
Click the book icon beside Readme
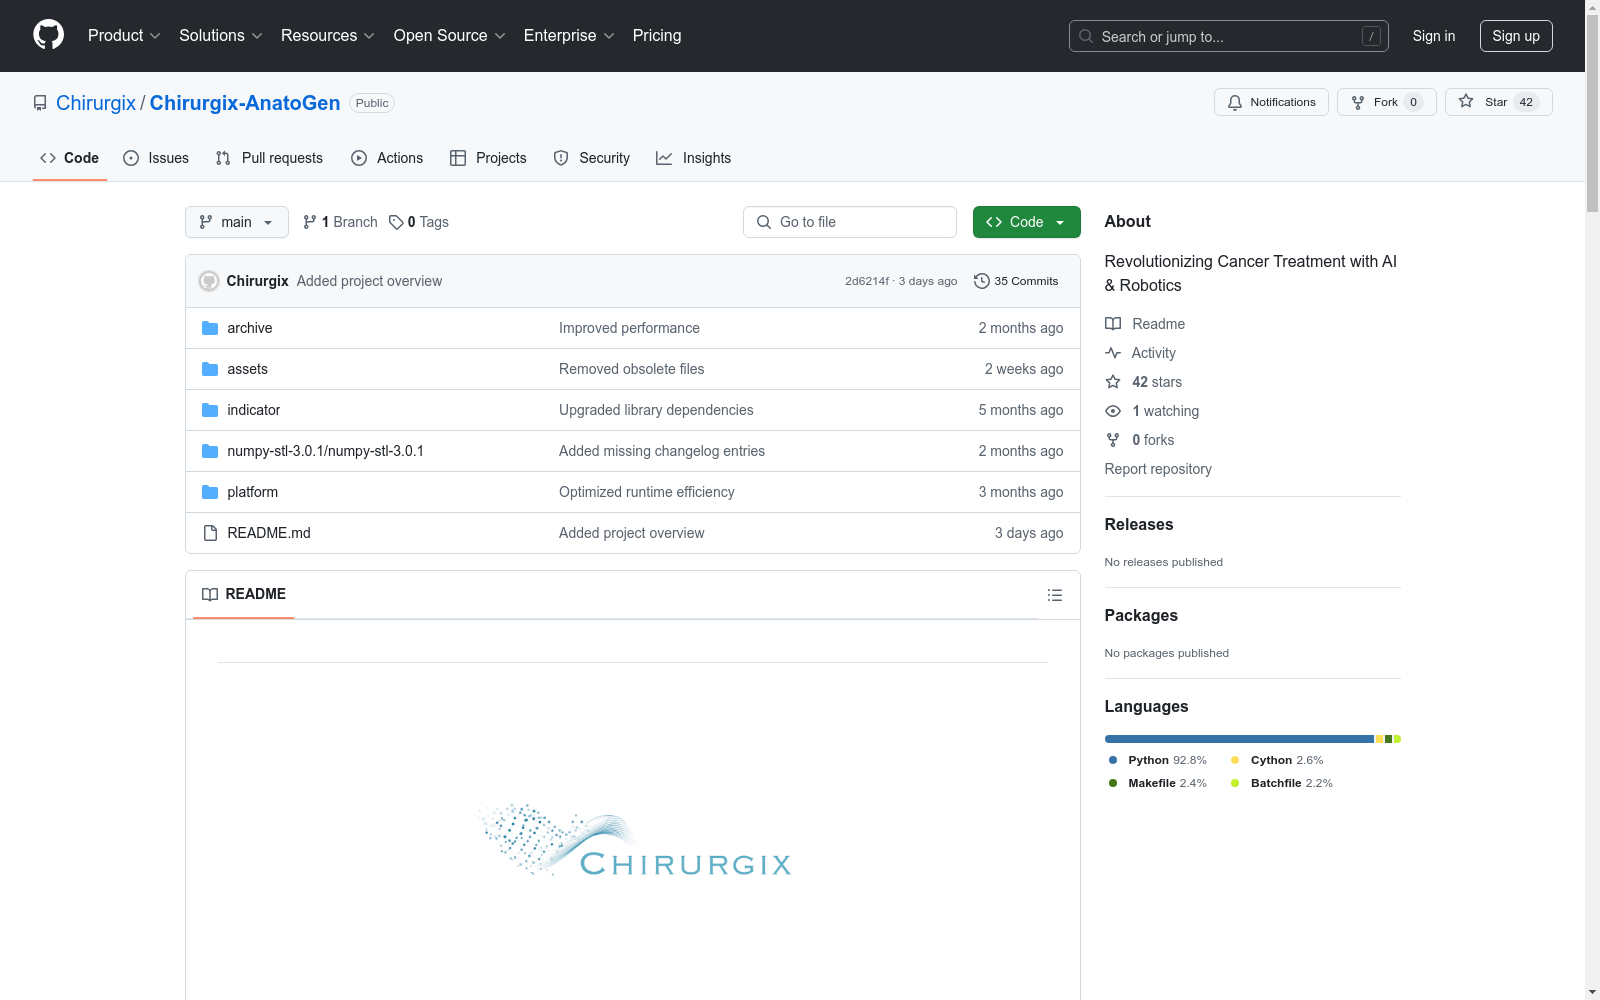coord(1113,324)
